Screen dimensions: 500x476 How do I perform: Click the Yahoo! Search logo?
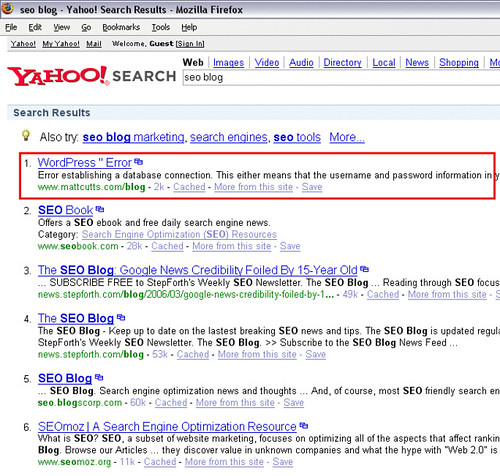[x=92, y=76]
